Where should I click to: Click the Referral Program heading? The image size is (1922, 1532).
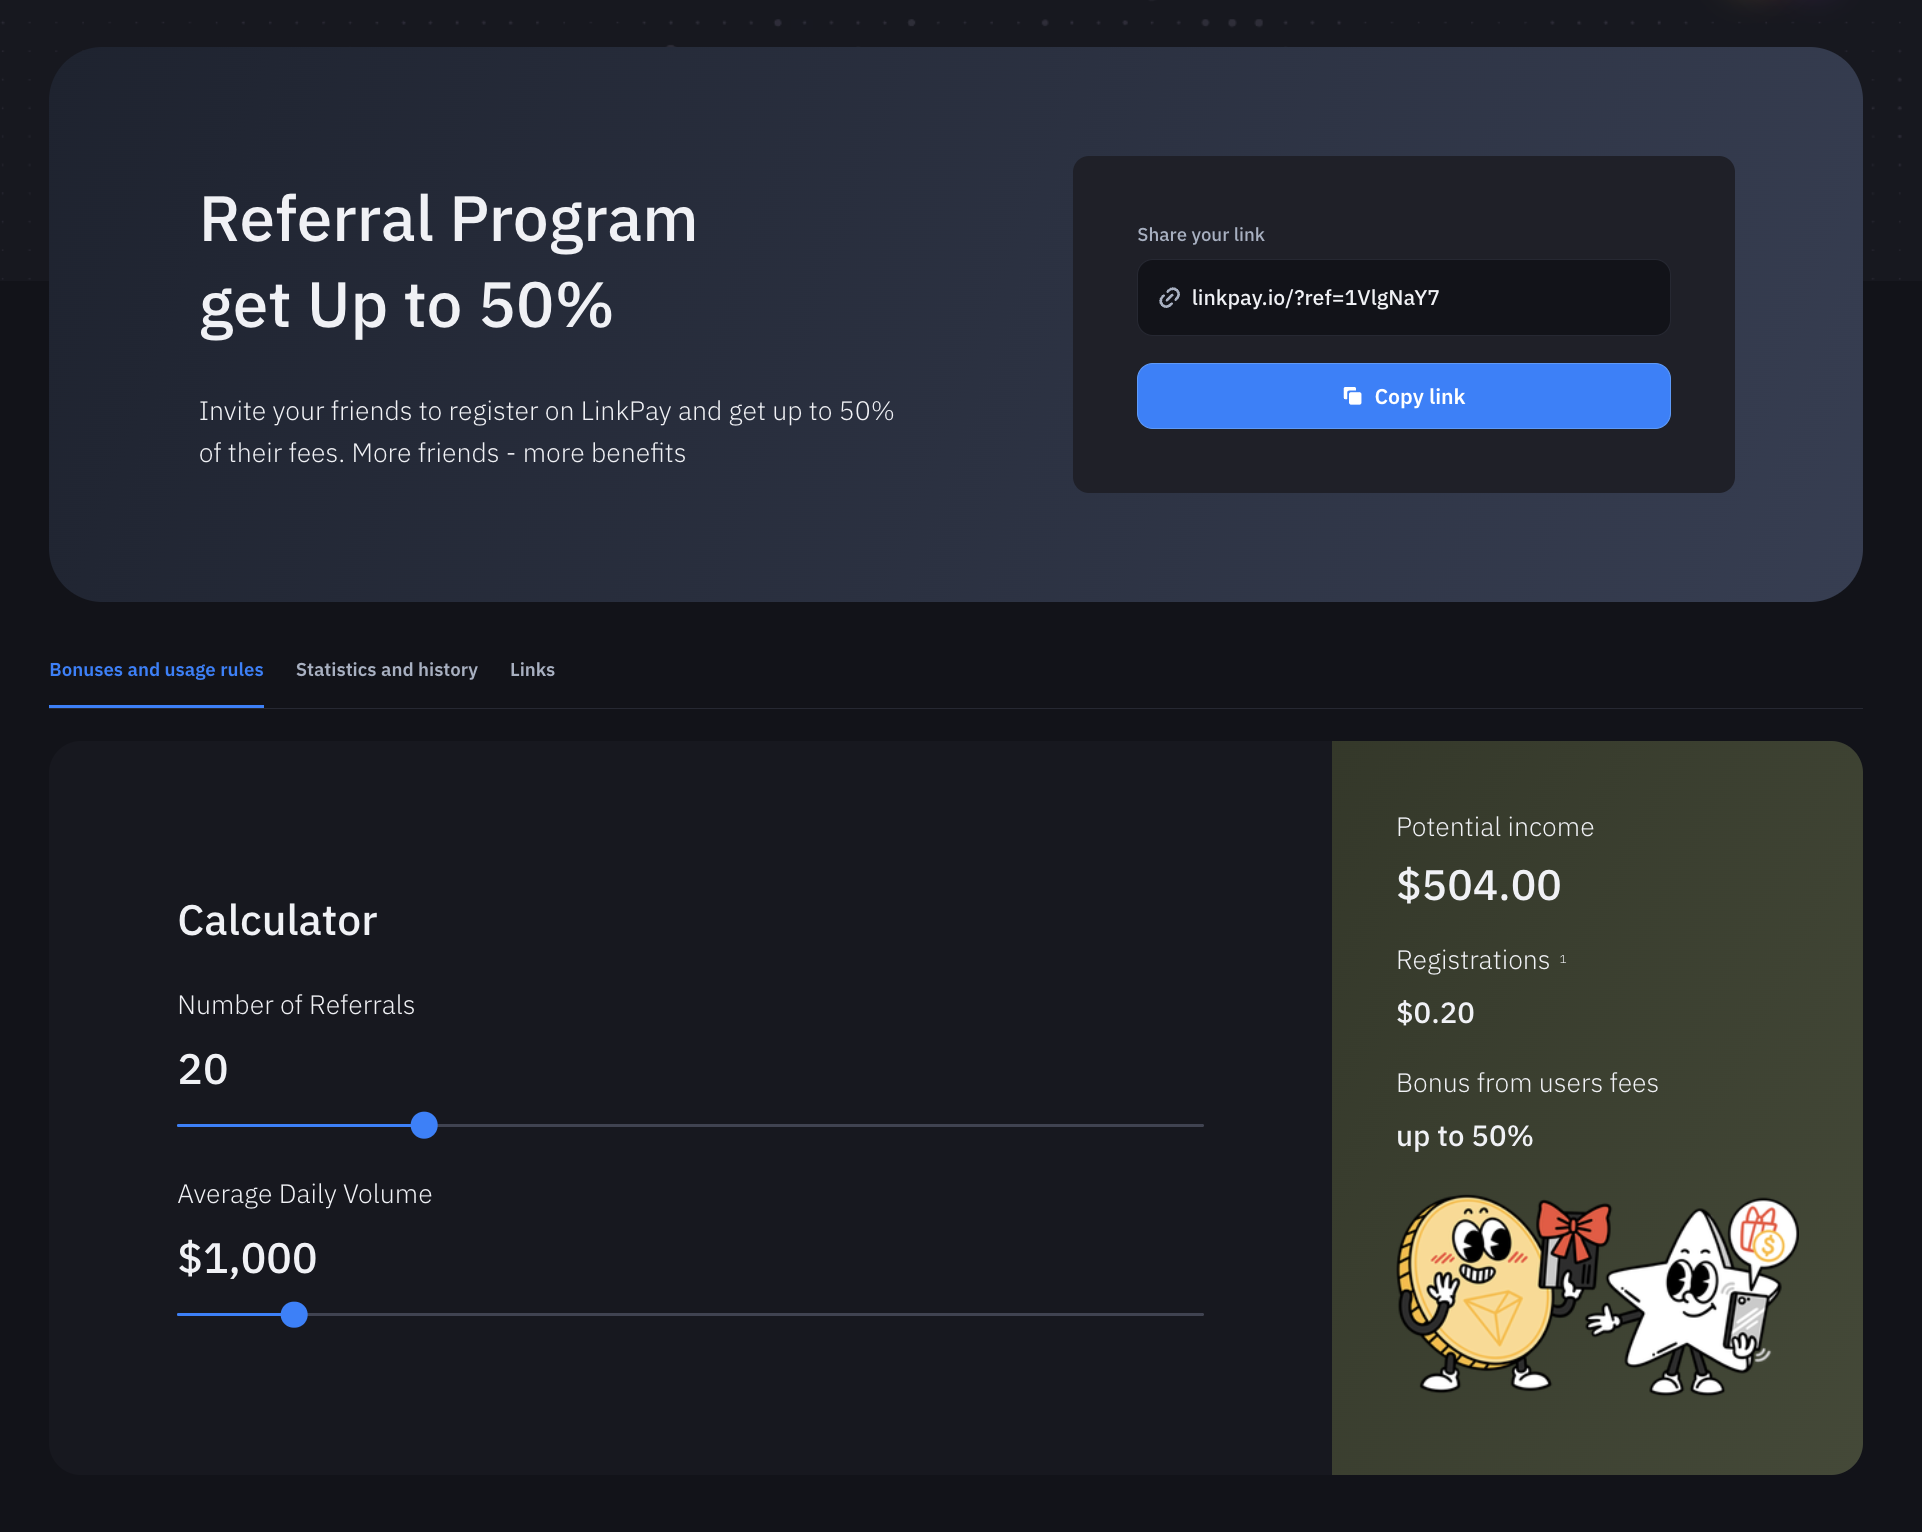point(448,219)
